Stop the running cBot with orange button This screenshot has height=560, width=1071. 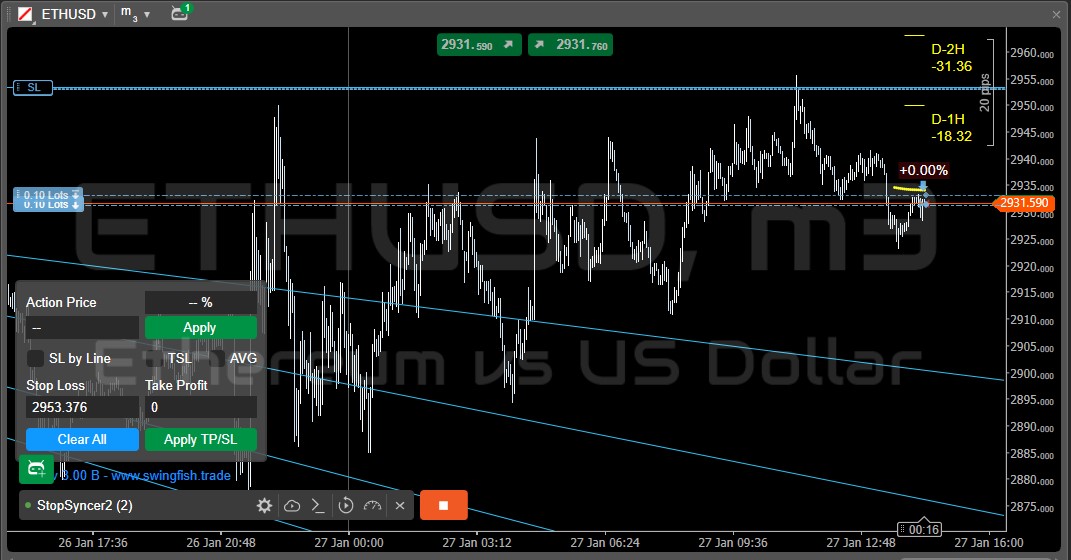pyautogui.click(x=443, y=505)
